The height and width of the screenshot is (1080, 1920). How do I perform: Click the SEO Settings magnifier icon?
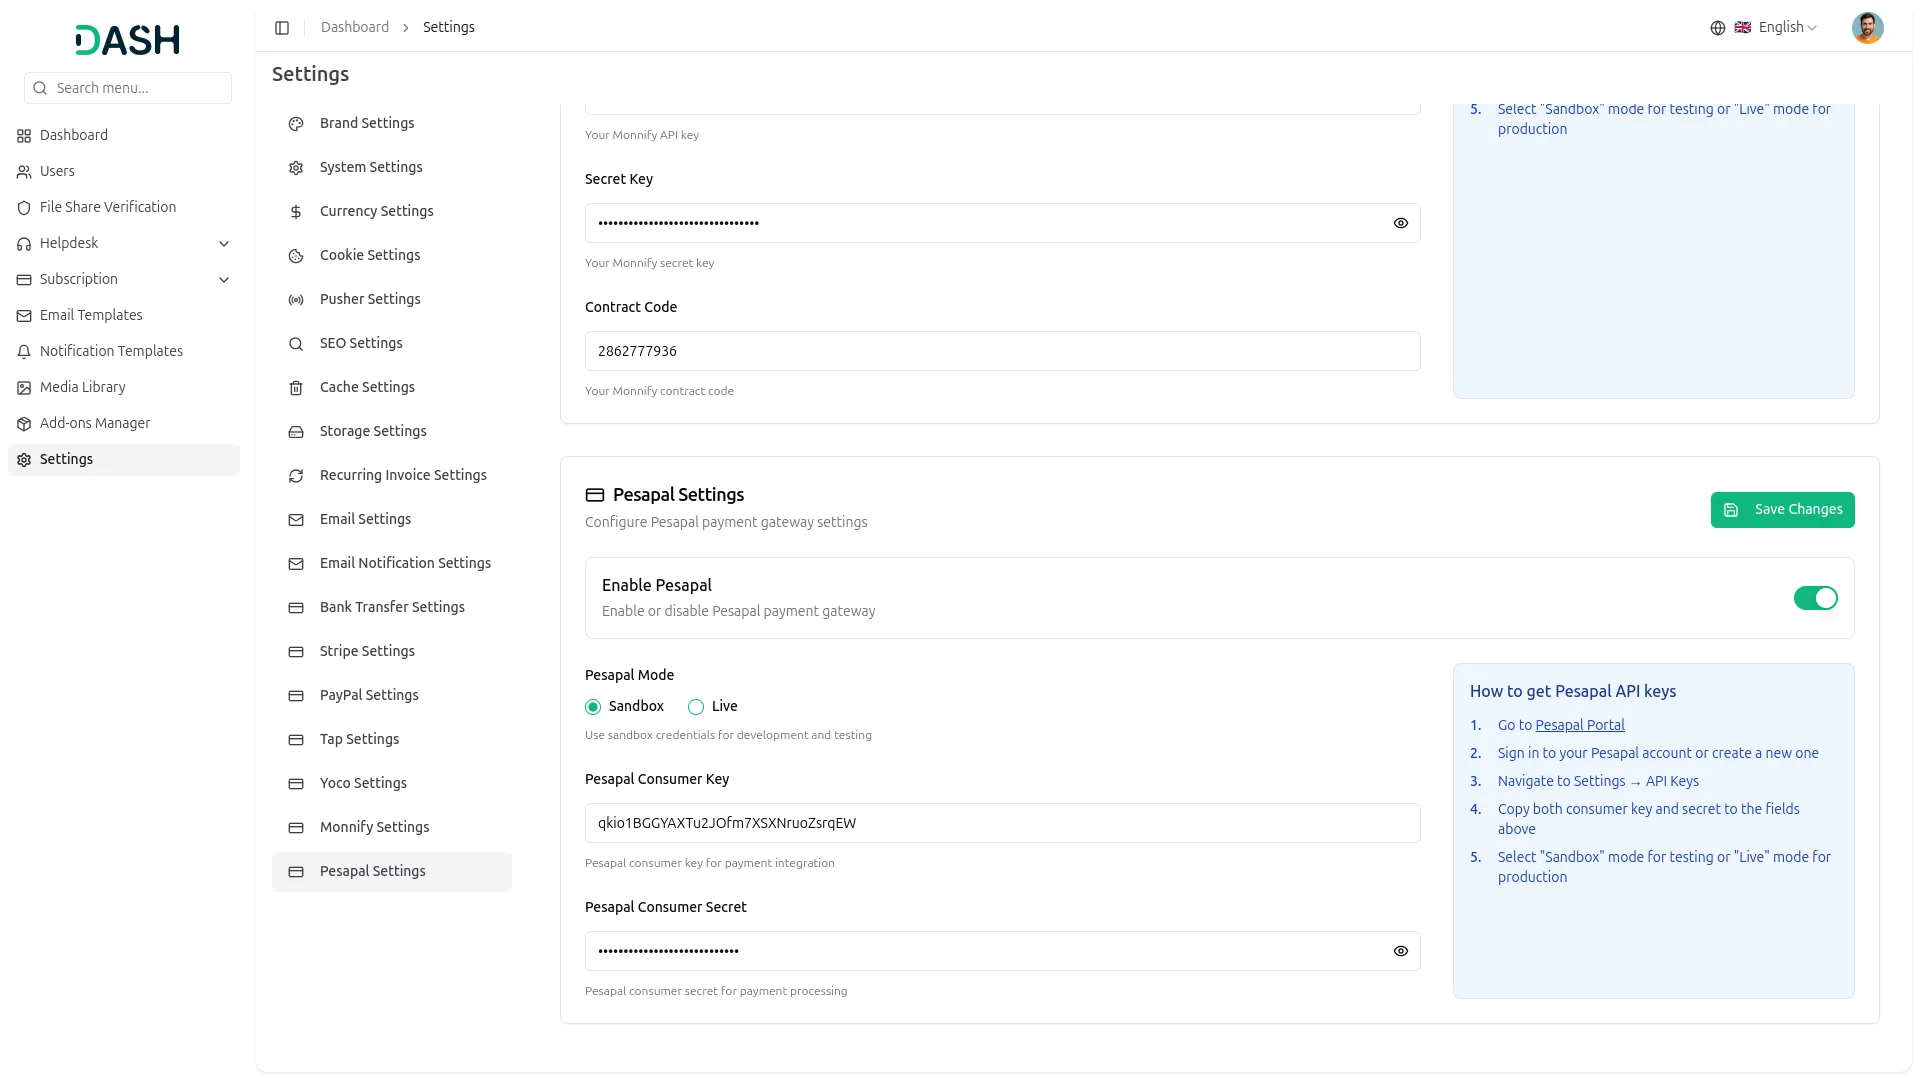[x=296, y=344]
